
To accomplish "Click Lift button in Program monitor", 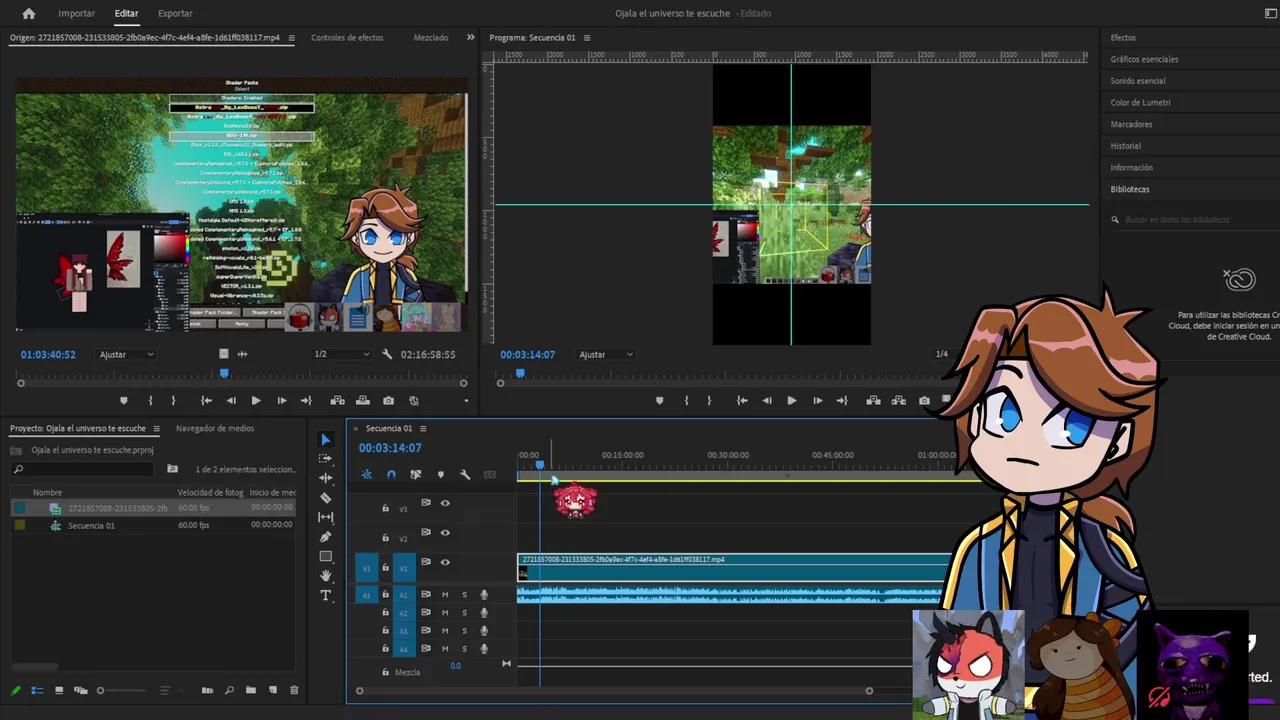I will 873,401.
